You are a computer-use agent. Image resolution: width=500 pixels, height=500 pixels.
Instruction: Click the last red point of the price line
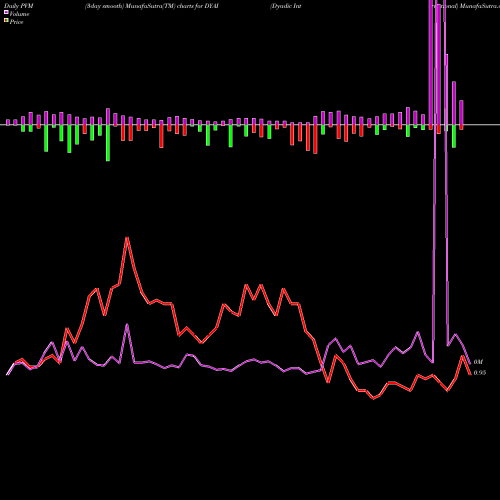pyautogui.click(x=470, y=374)
